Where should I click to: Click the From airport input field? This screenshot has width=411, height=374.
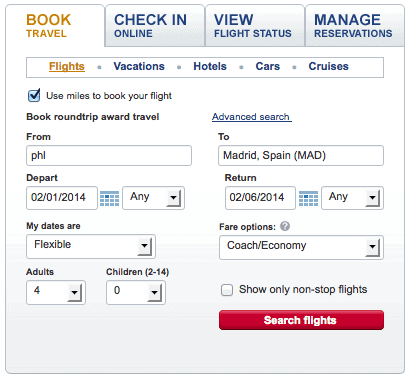point(109,155)
